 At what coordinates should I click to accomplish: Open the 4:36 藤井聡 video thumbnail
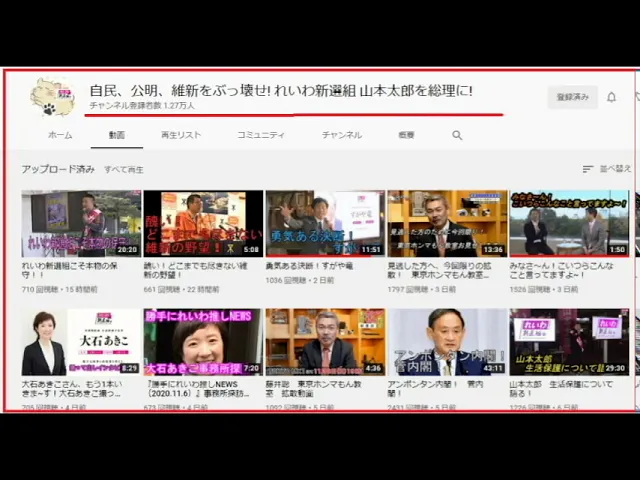tap(325, 342)
